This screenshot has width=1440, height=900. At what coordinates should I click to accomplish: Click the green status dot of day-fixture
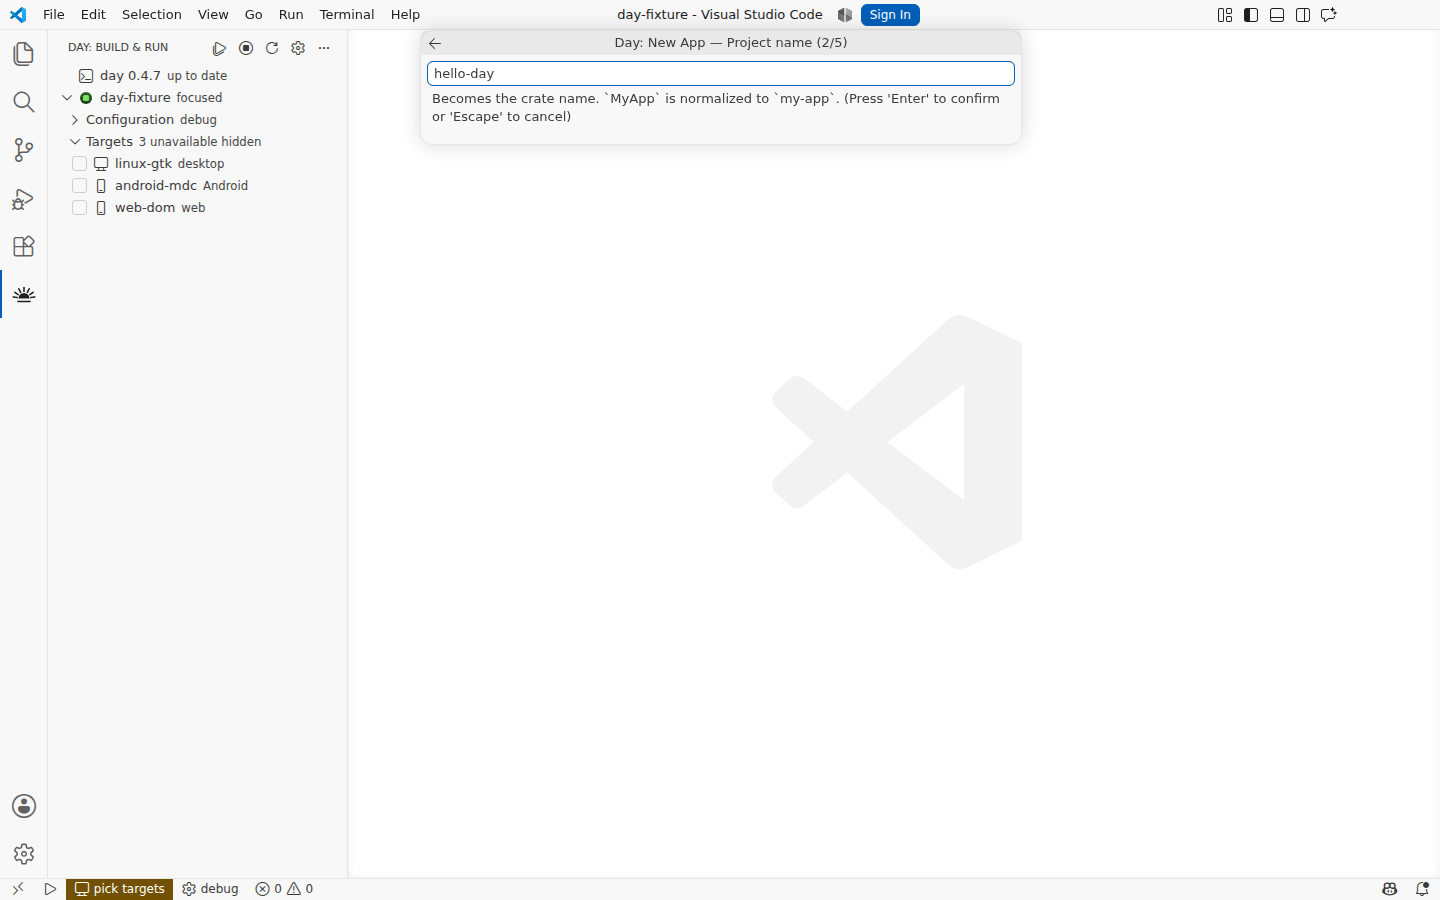[x=86, y=98]
